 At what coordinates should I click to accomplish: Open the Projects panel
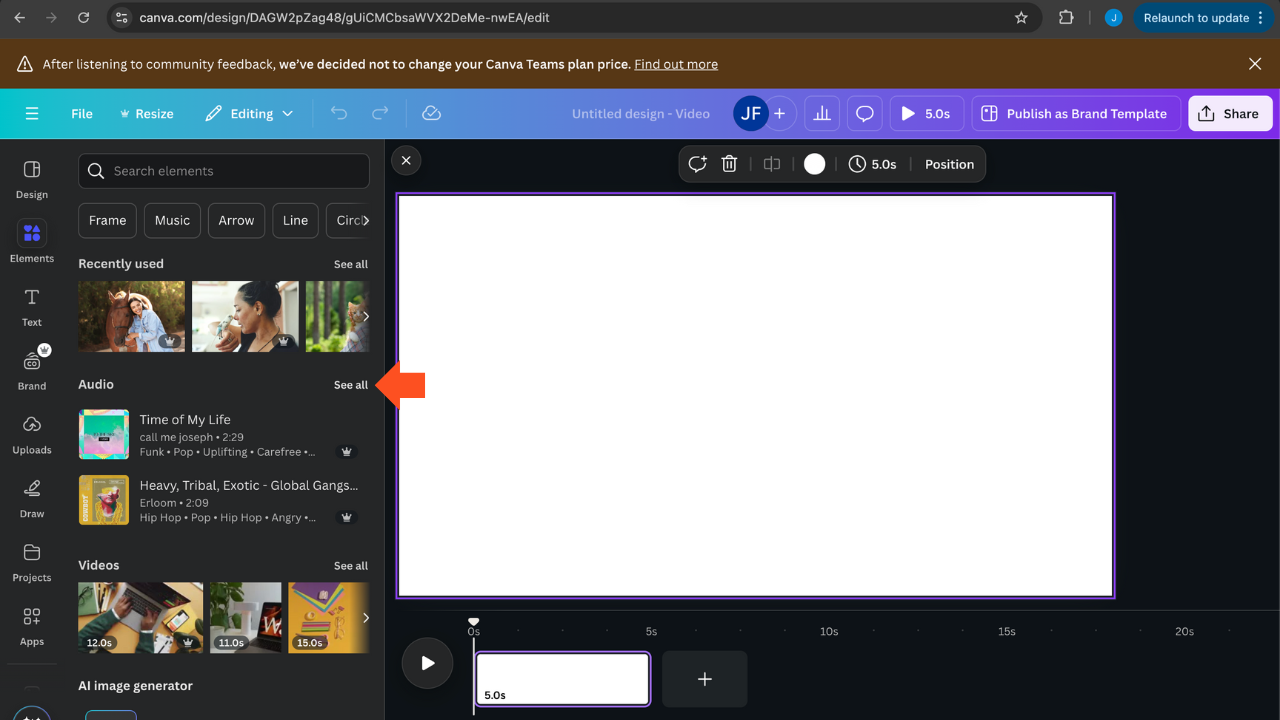pos(31,561)
